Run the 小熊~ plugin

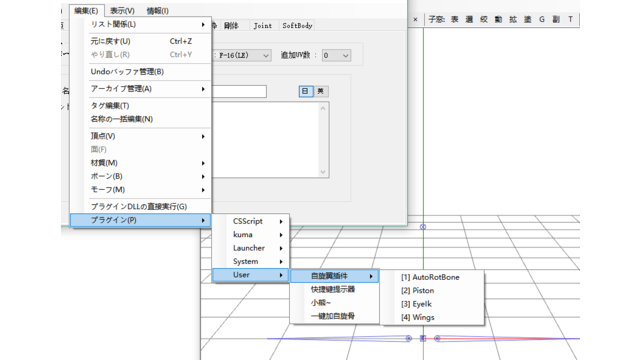(335, 303)
